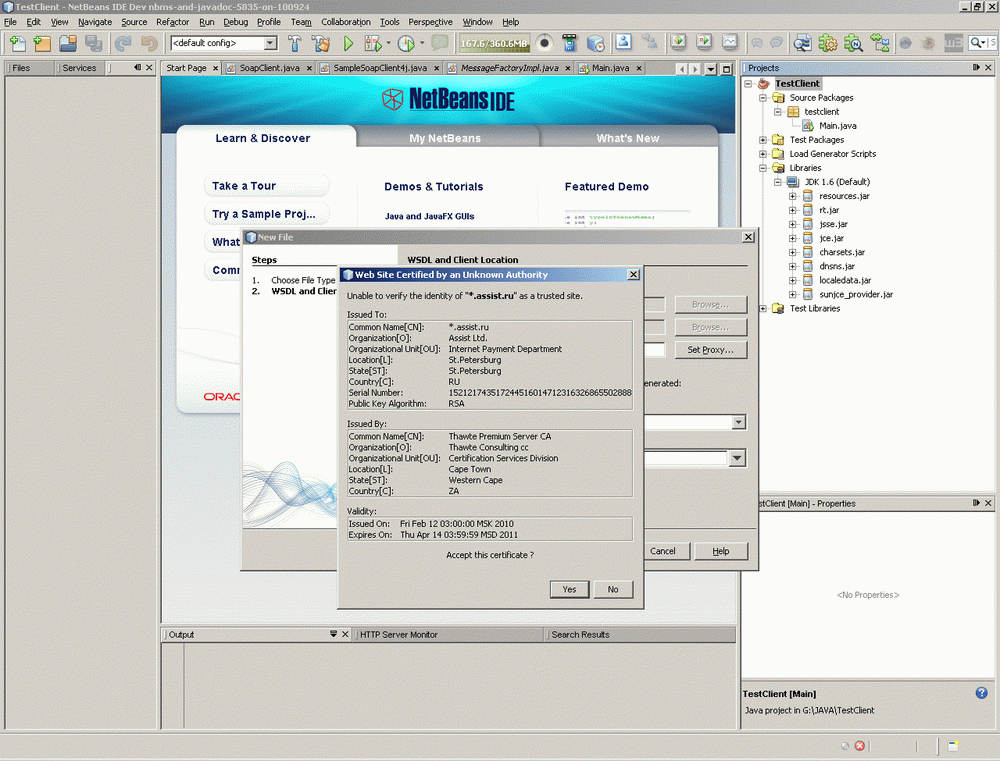1000x761 pixels.
Task: Switch to the Services tab
Action: click(x=79, y=68)
